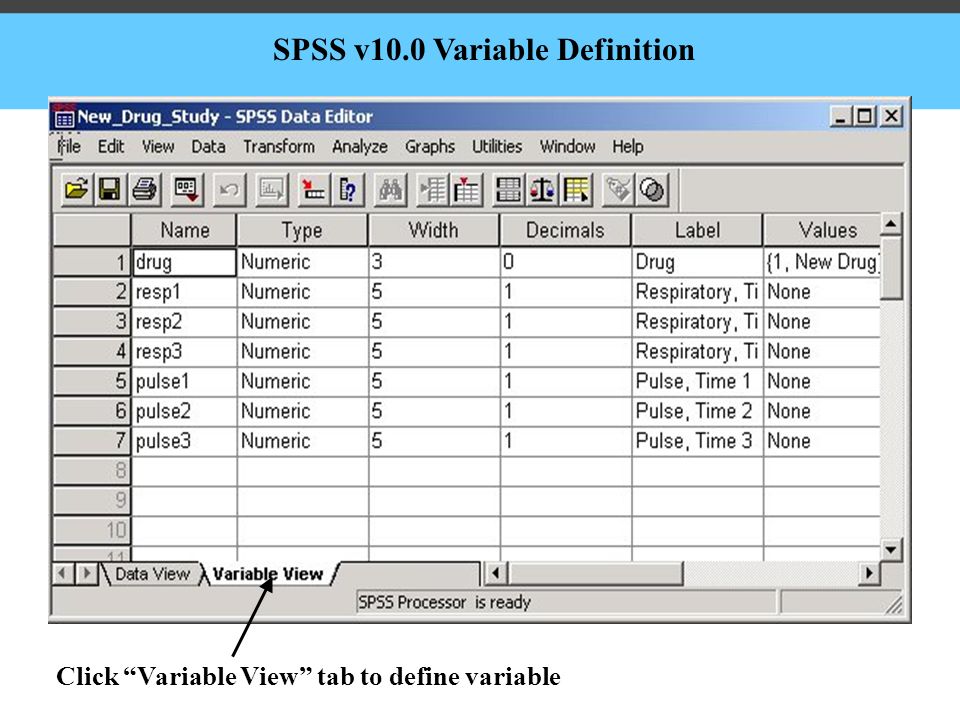Maximize the SPSS Data Editor window
Image resolution: width=960 pixels, height=720 pixels.
tap(864, 116)
